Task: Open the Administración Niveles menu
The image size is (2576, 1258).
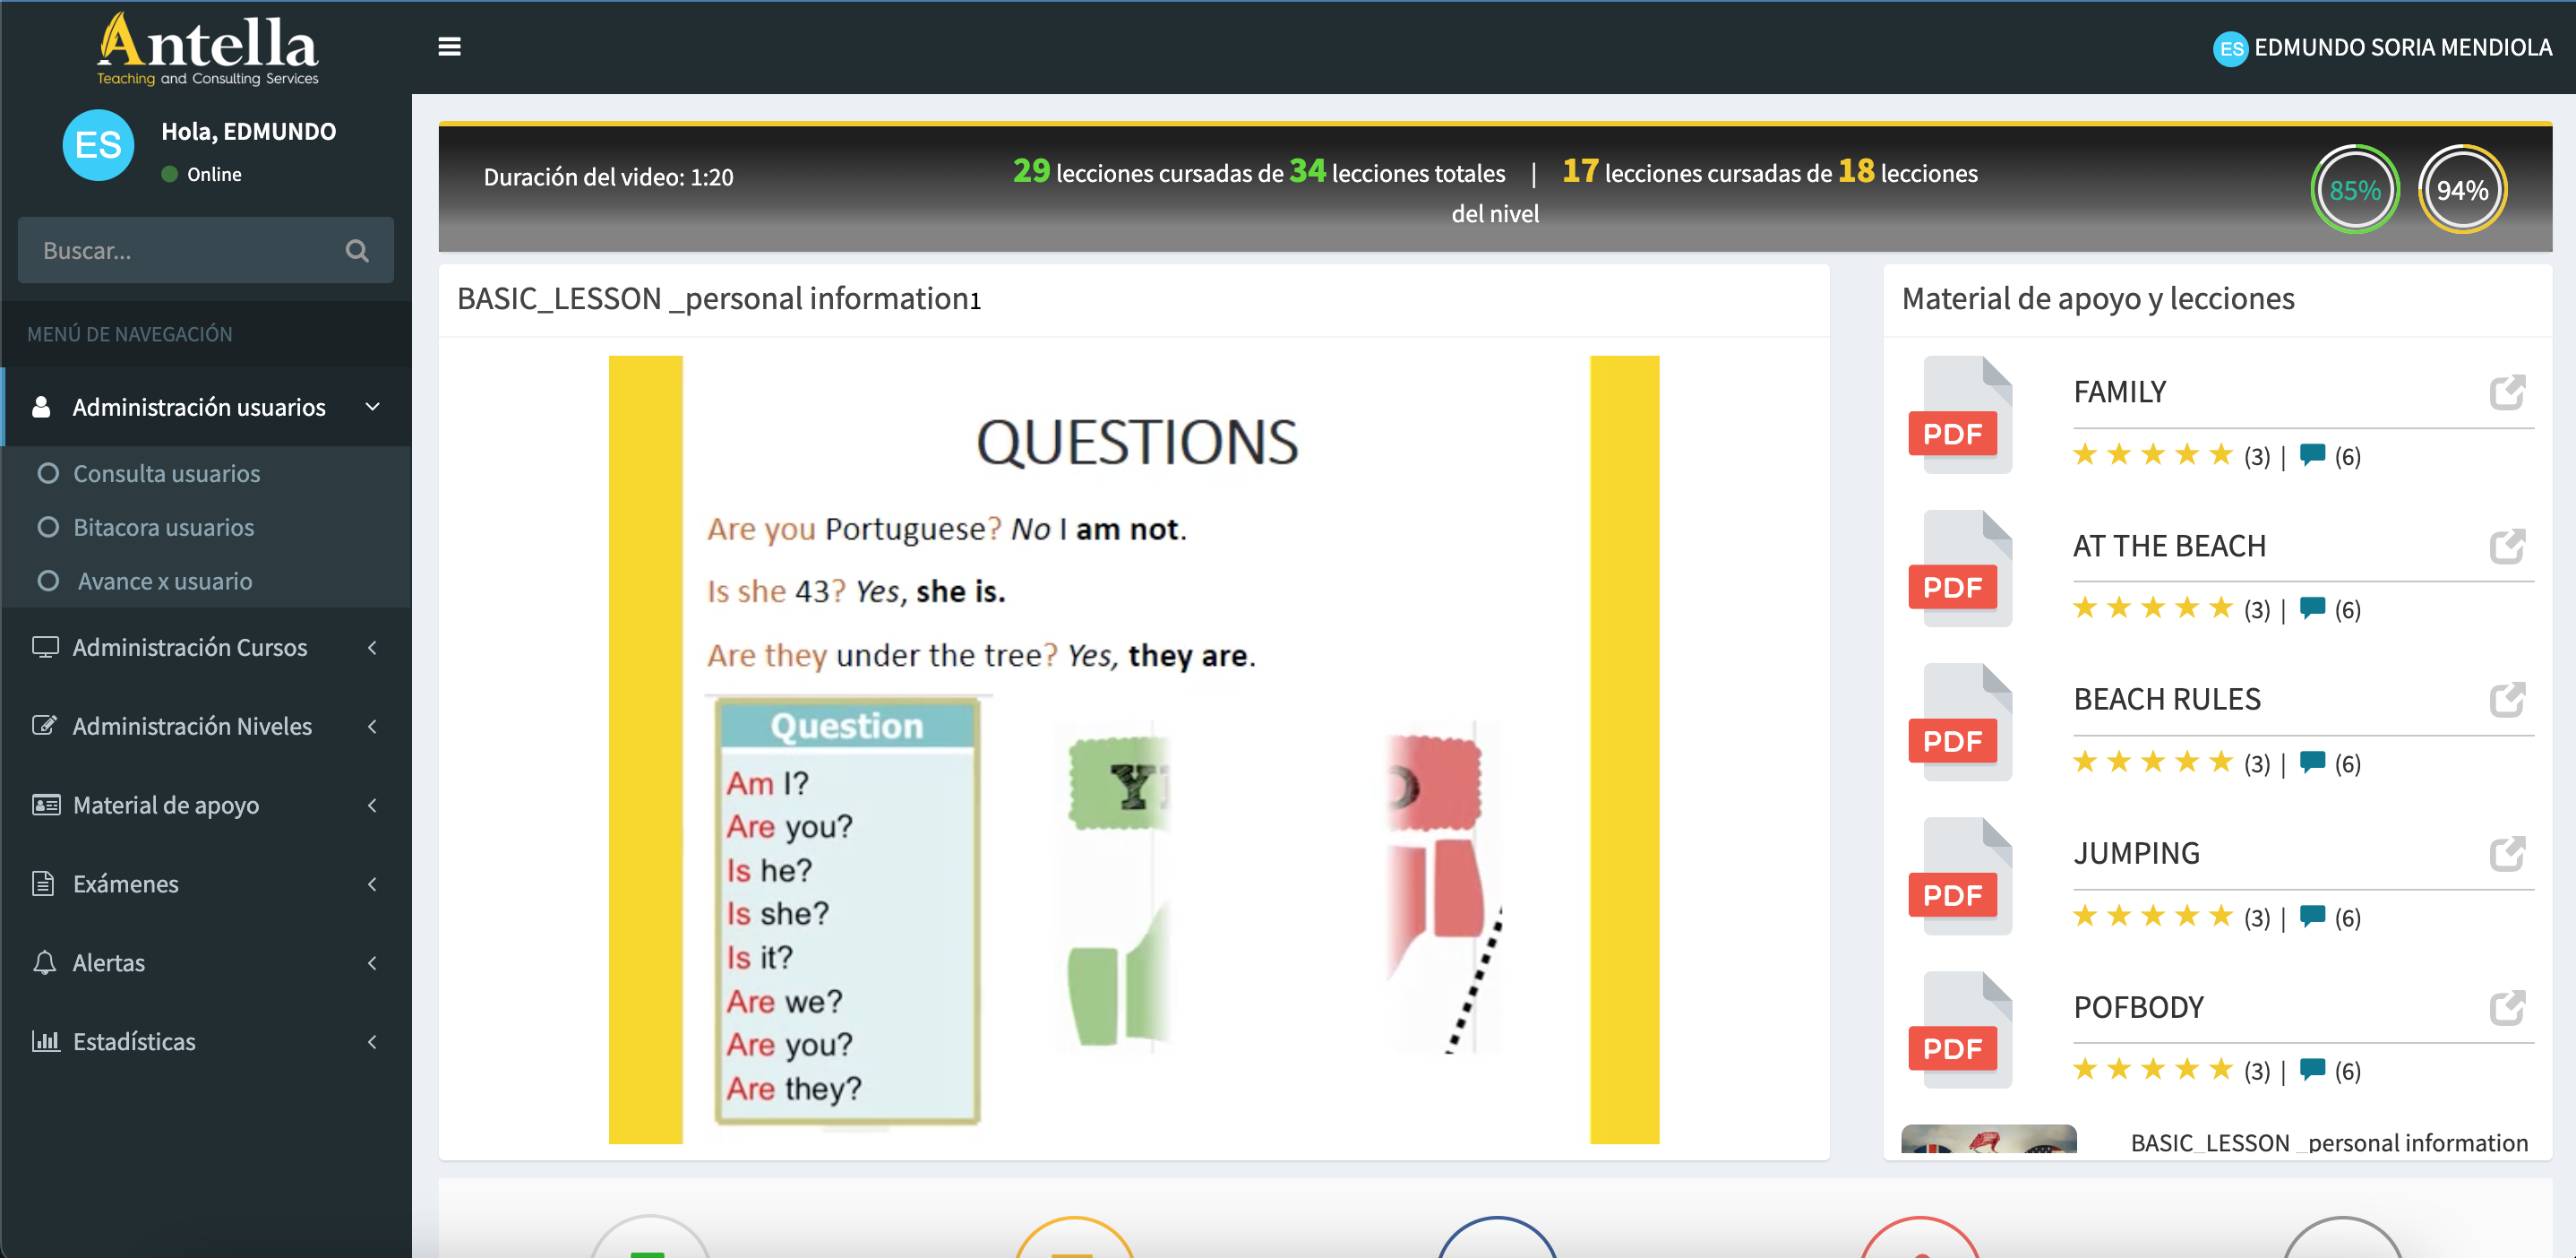Action: pos(206,726)
